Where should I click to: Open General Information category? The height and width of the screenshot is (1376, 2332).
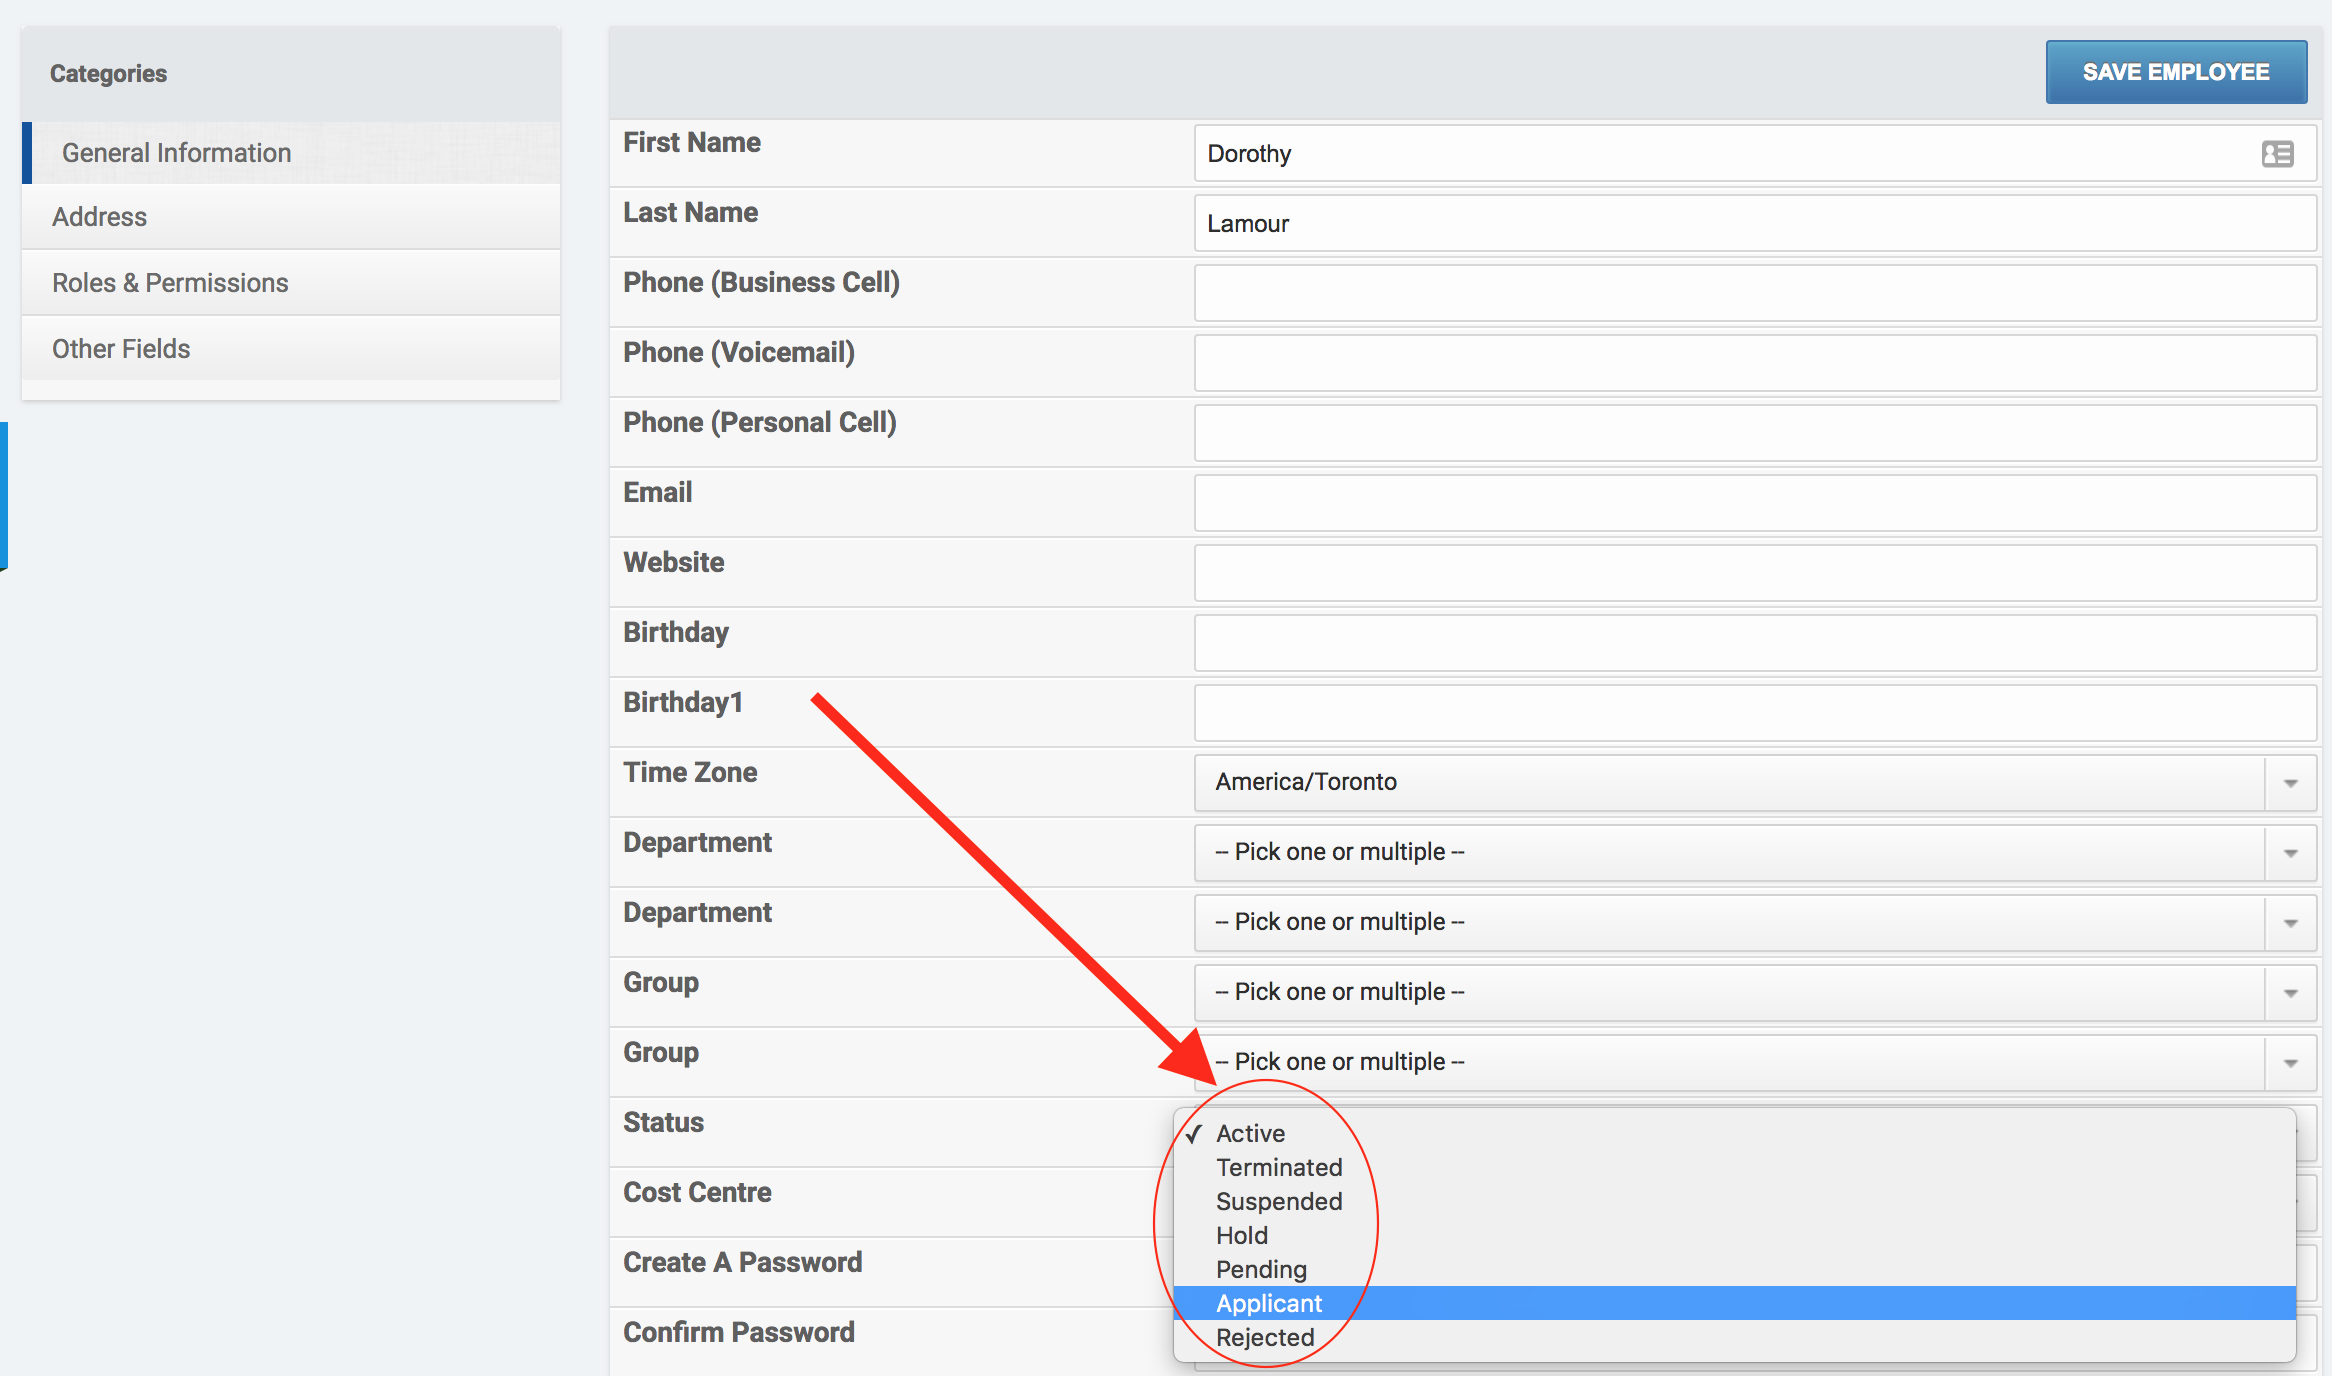click(x=177, y=153)
